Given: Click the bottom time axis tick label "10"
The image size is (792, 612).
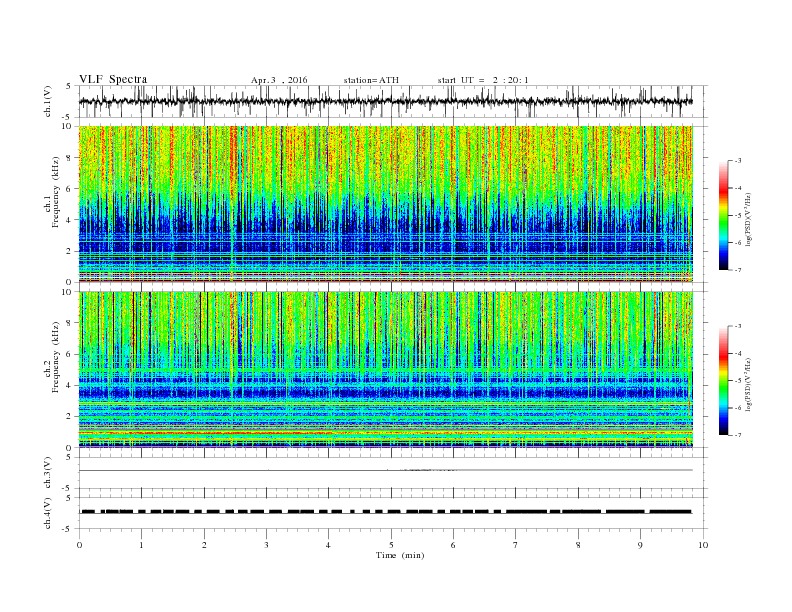Looking at the screenshot, I should coord(703,545).
